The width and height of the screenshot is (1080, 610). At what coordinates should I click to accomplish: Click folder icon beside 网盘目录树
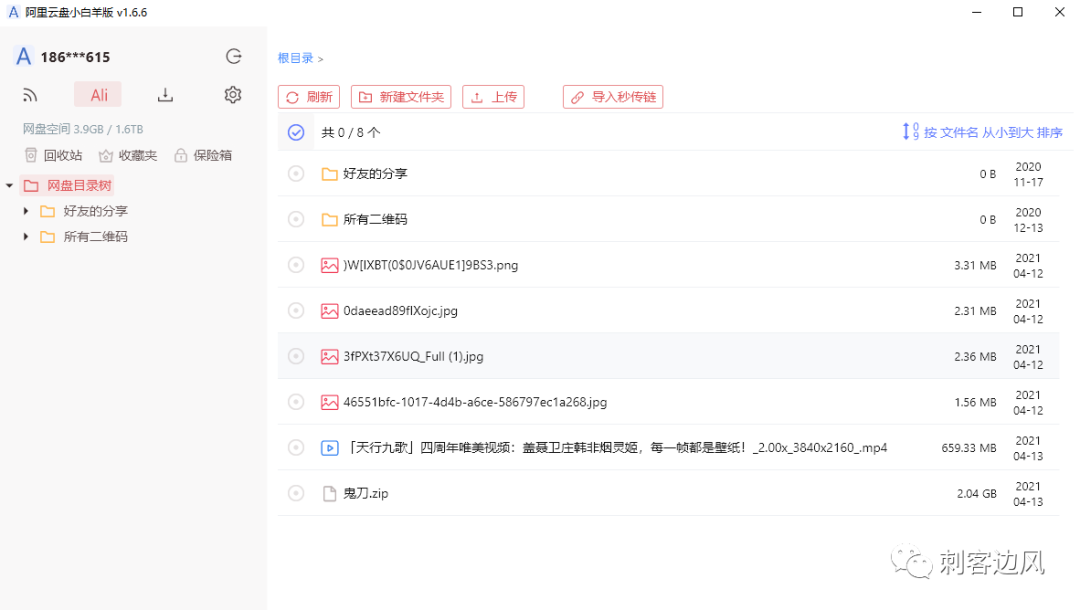(x=31, y=185)
